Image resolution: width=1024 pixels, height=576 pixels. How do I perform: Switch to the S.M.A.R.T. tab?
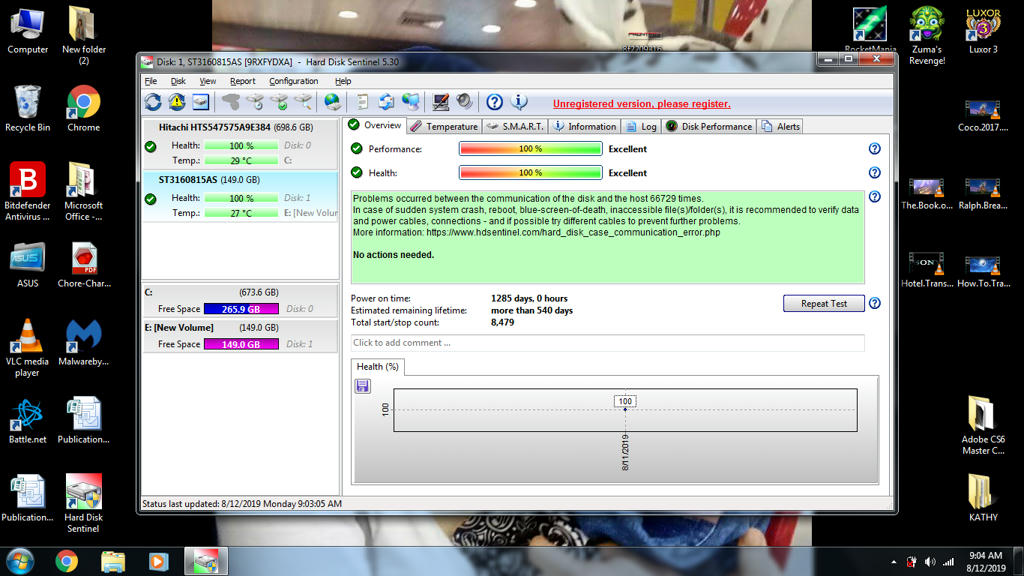click(515, 127)
